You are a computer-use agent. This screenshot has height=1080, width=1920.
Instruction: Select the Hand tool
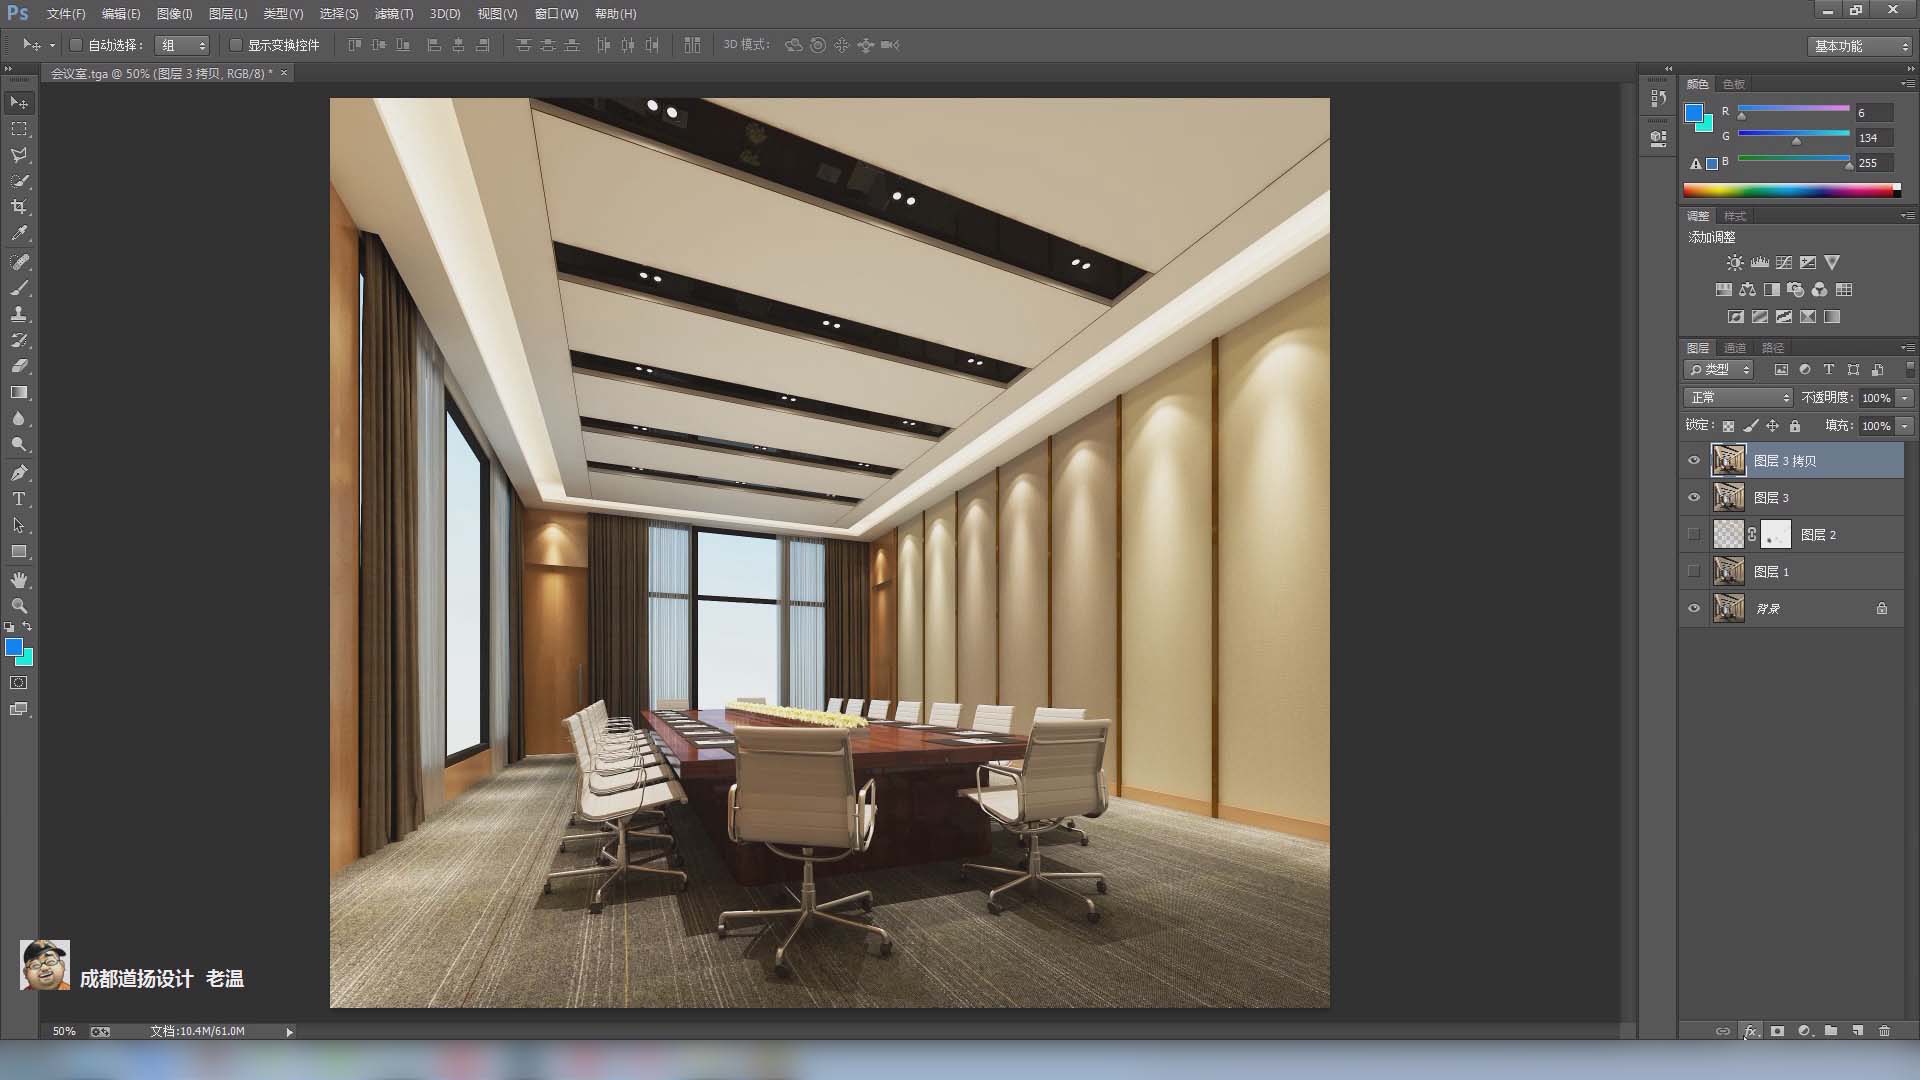coord(19,580)
